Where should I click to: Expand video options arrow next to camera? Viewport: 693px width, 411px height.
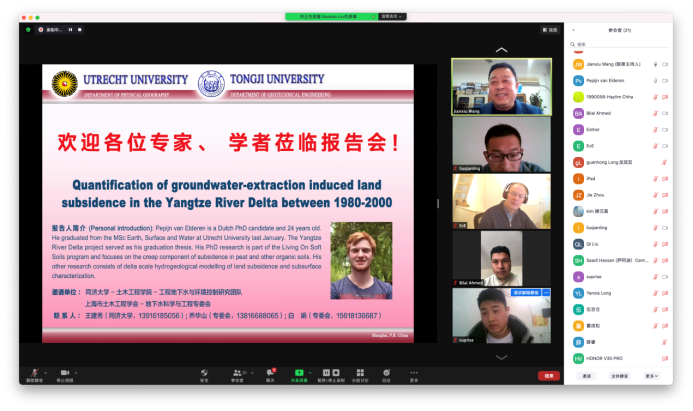tap(76, 373)
